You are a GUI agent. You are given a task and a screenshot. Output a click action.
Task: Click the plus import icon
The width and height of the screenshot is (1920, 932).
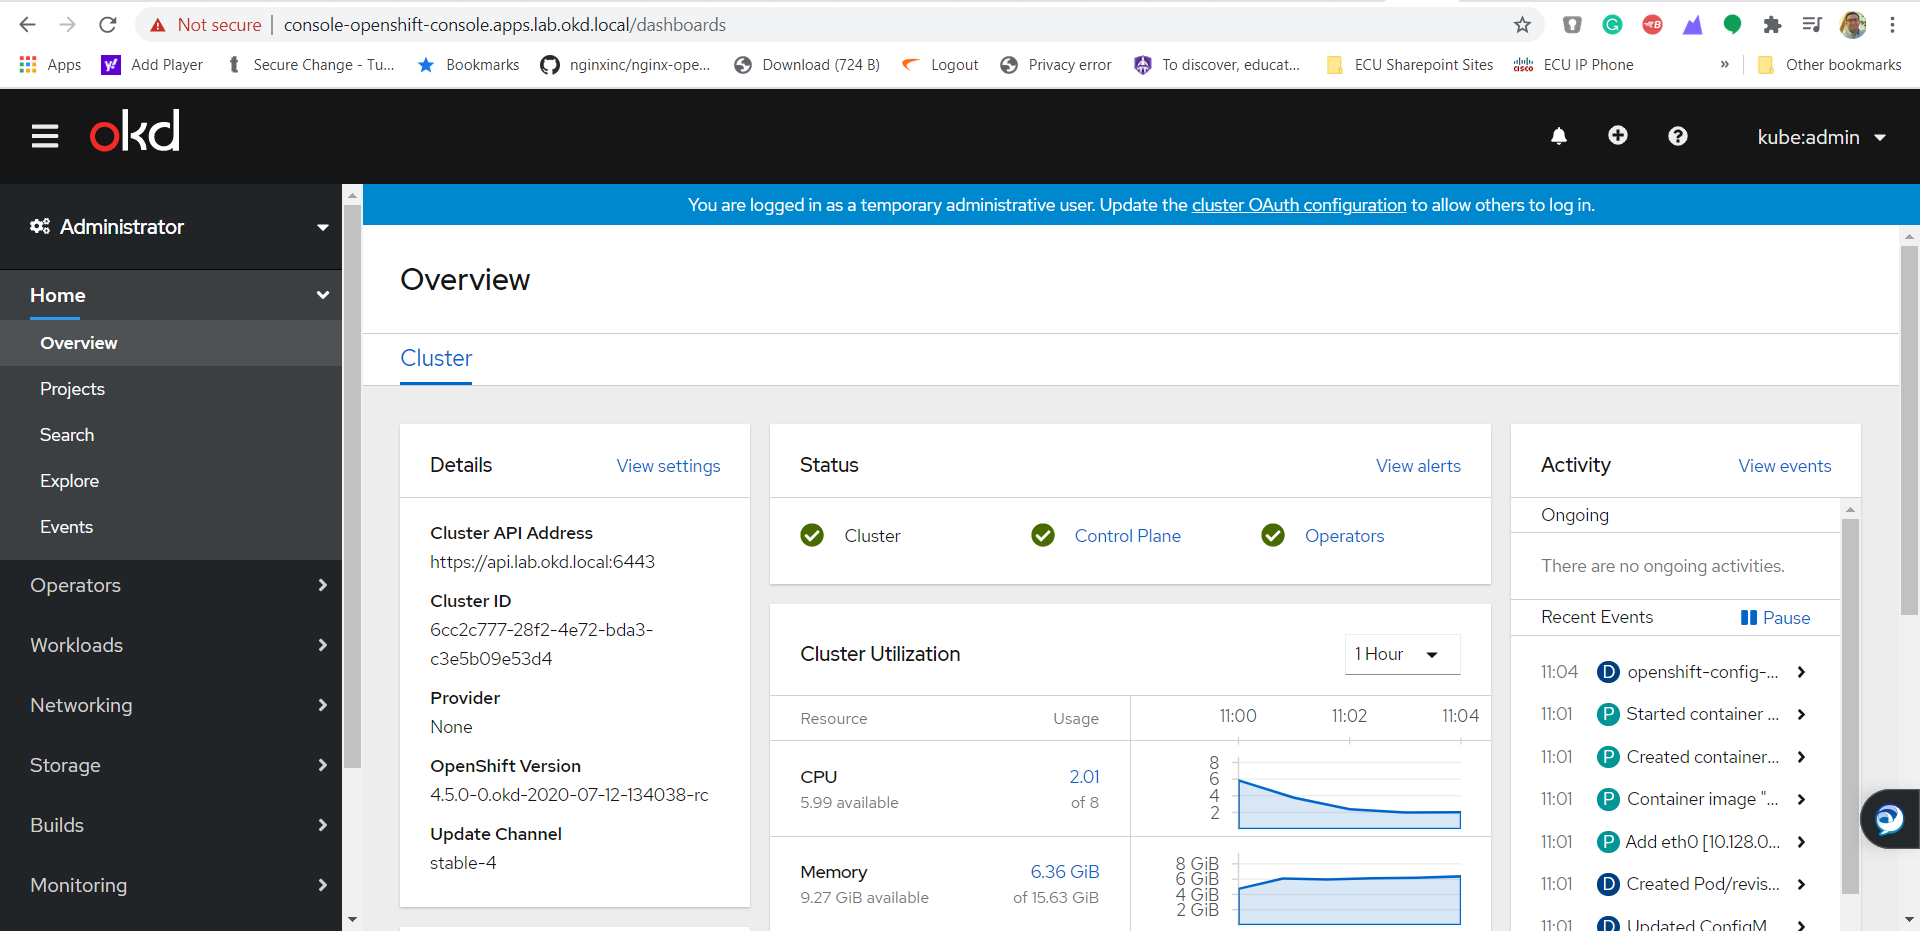pos(1618,135)
